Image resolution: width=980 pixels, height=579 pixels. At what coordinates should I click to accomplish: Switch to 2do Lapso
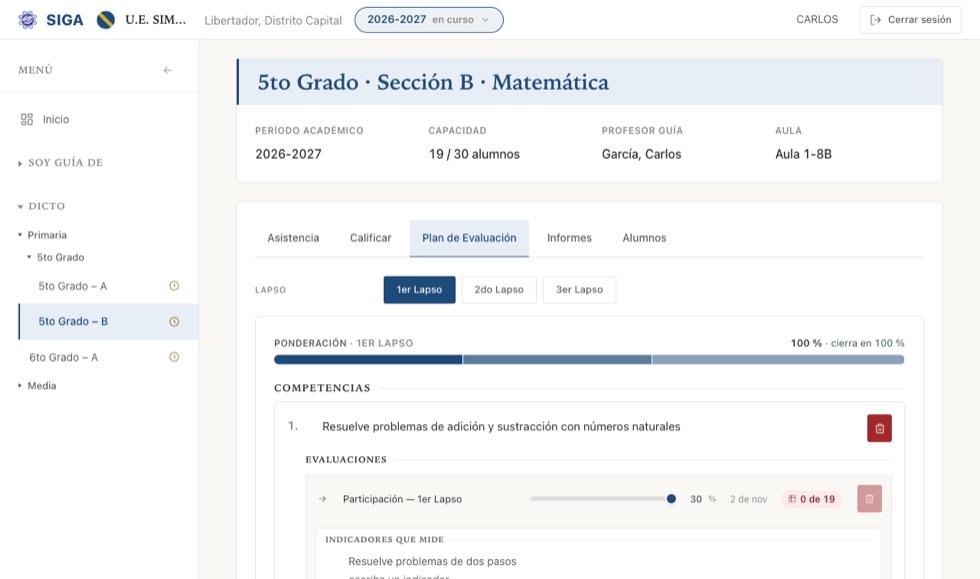point(499,290)
